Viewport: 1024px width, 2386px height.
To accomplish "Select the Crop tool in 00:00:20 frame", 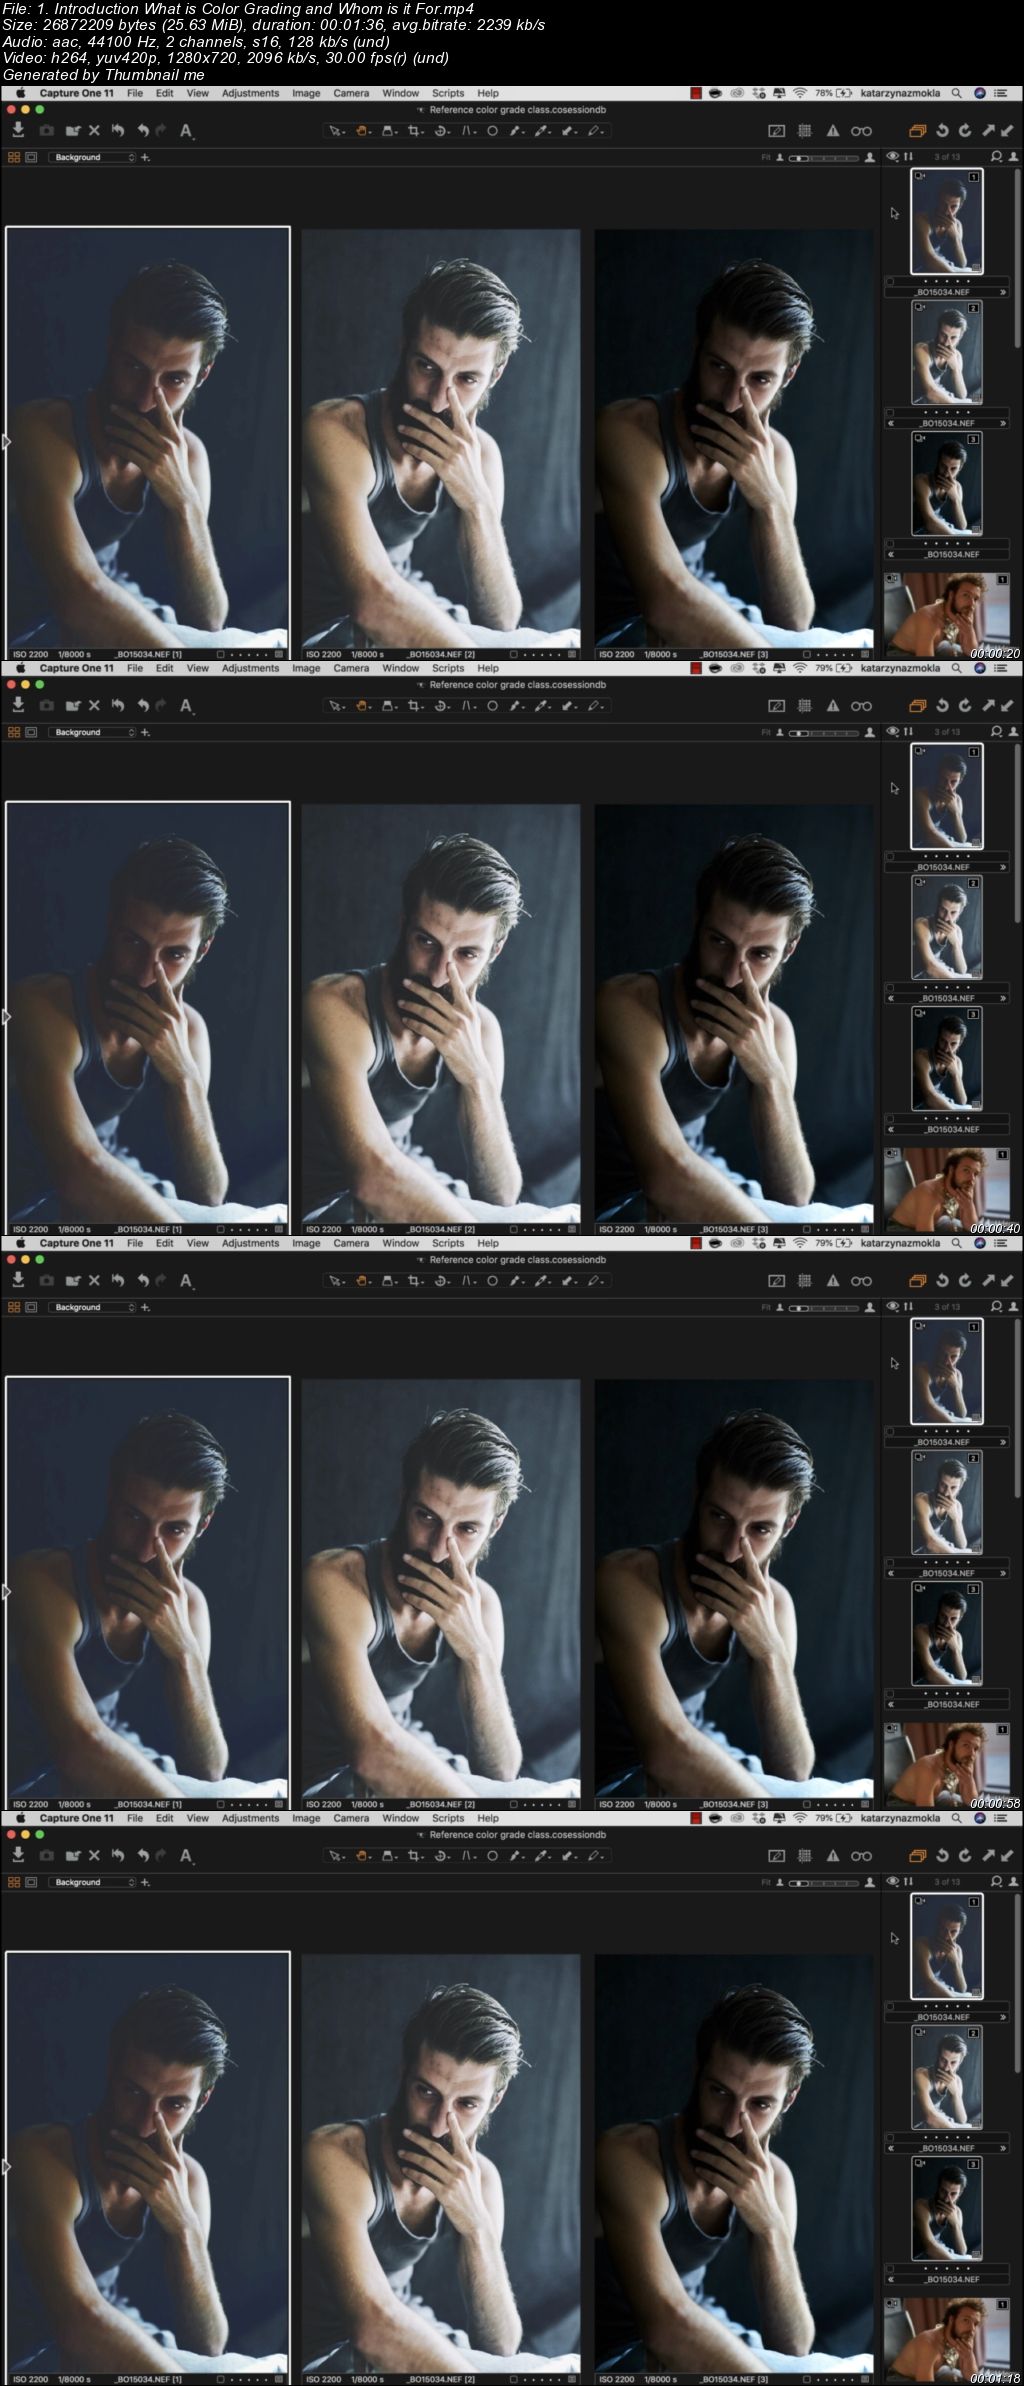I will [x=415, y=131].
